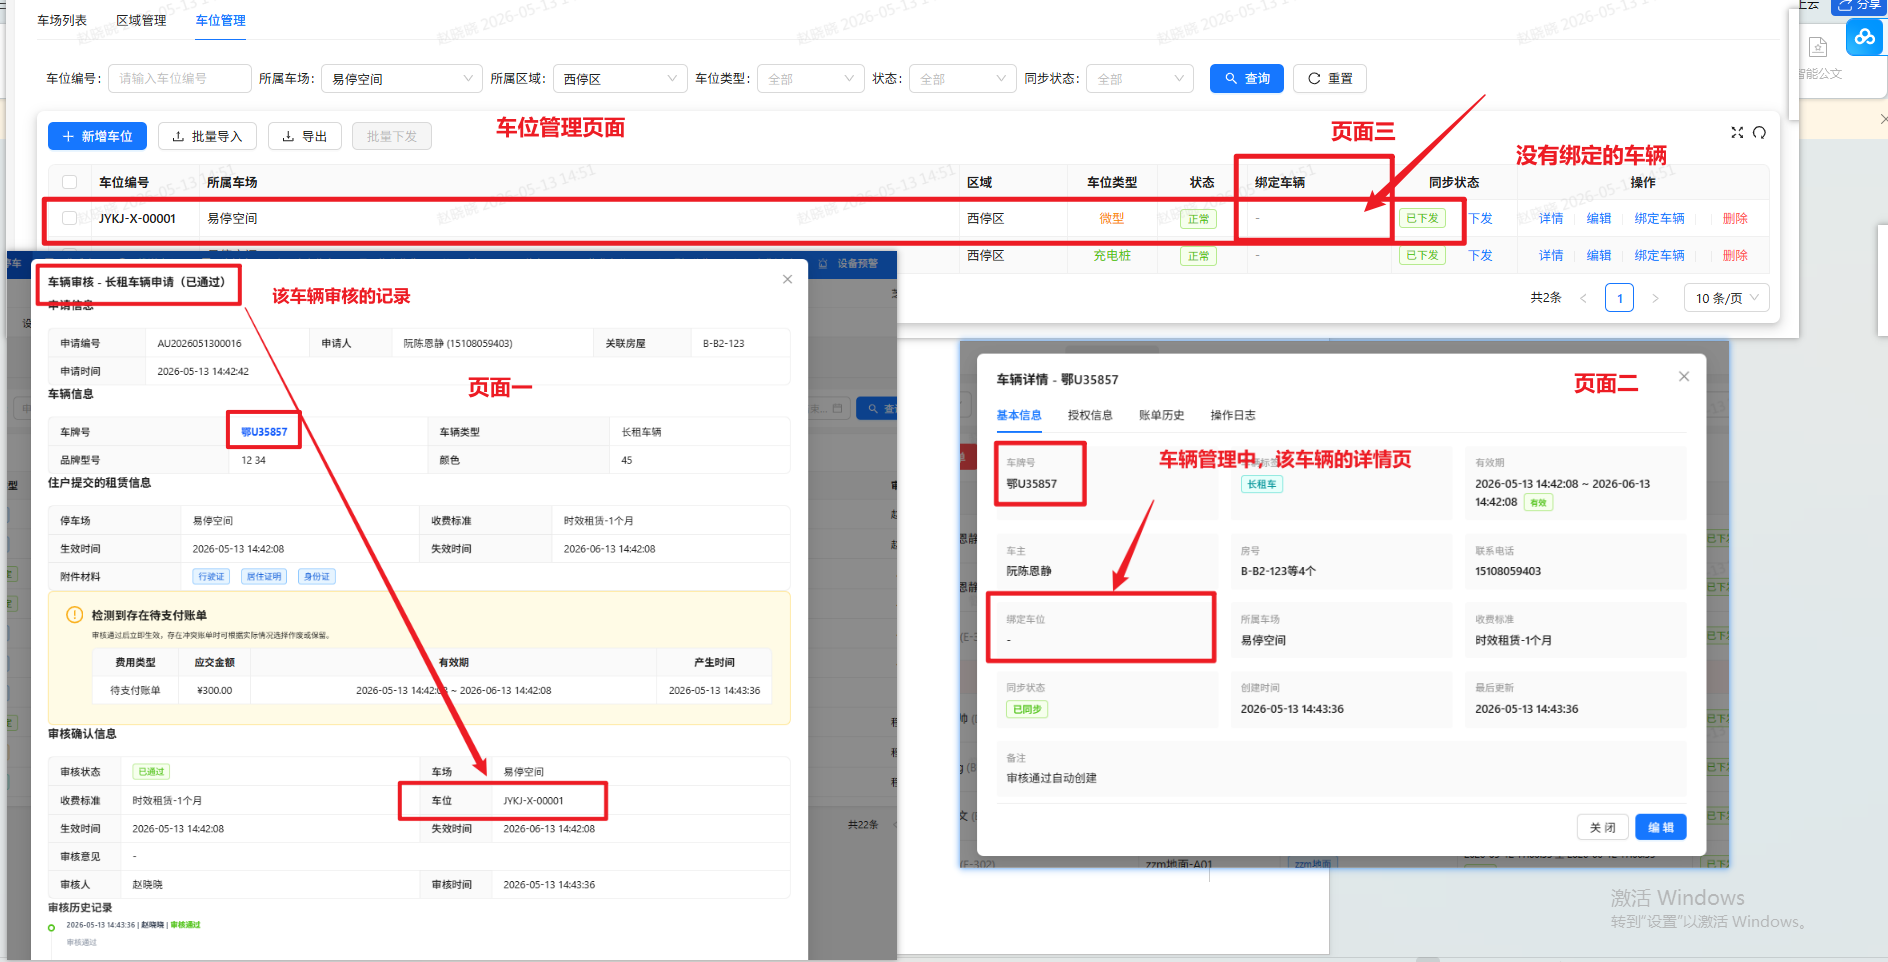Click the blue 编辑 button in 车辆详情
Image resolution: width=1888 pixels, height=962 pixels.
tap(1661, 827)
